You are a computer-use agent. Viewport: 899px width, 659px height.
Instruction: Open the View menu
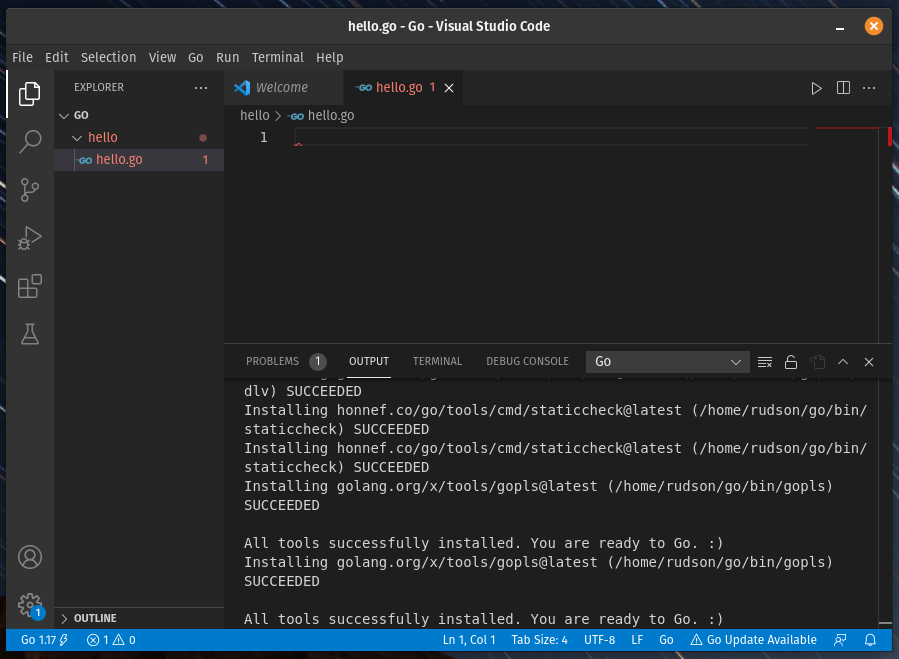pos(162,57)
